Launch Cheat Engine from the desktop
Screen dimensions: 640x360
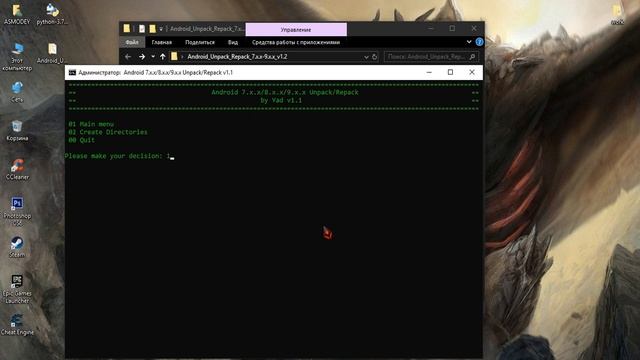17,324
